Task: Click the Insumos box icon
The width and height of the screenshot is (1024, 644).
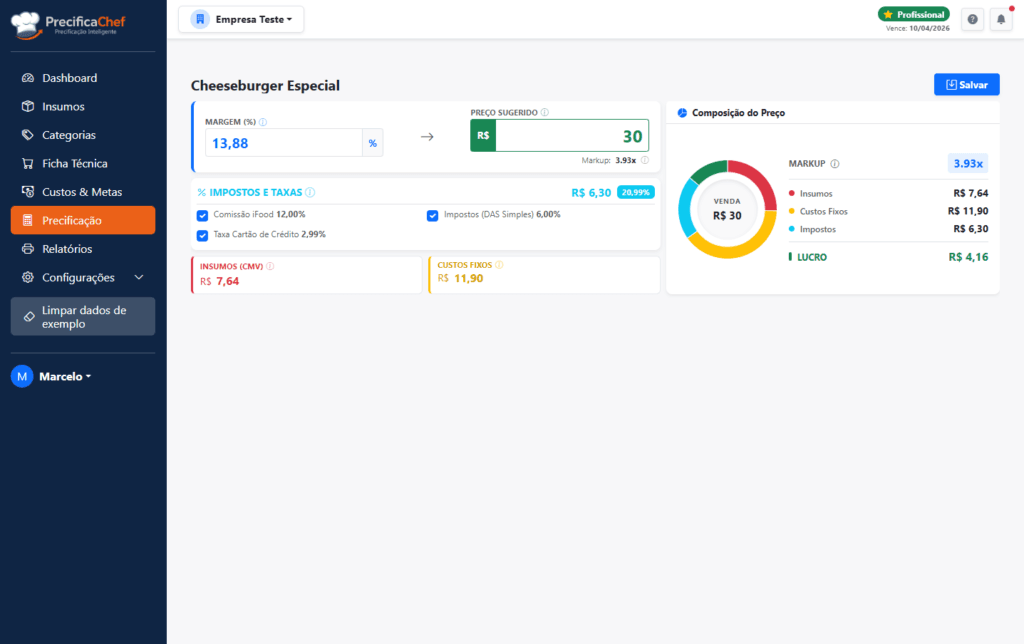Action: tap(27, 106)
